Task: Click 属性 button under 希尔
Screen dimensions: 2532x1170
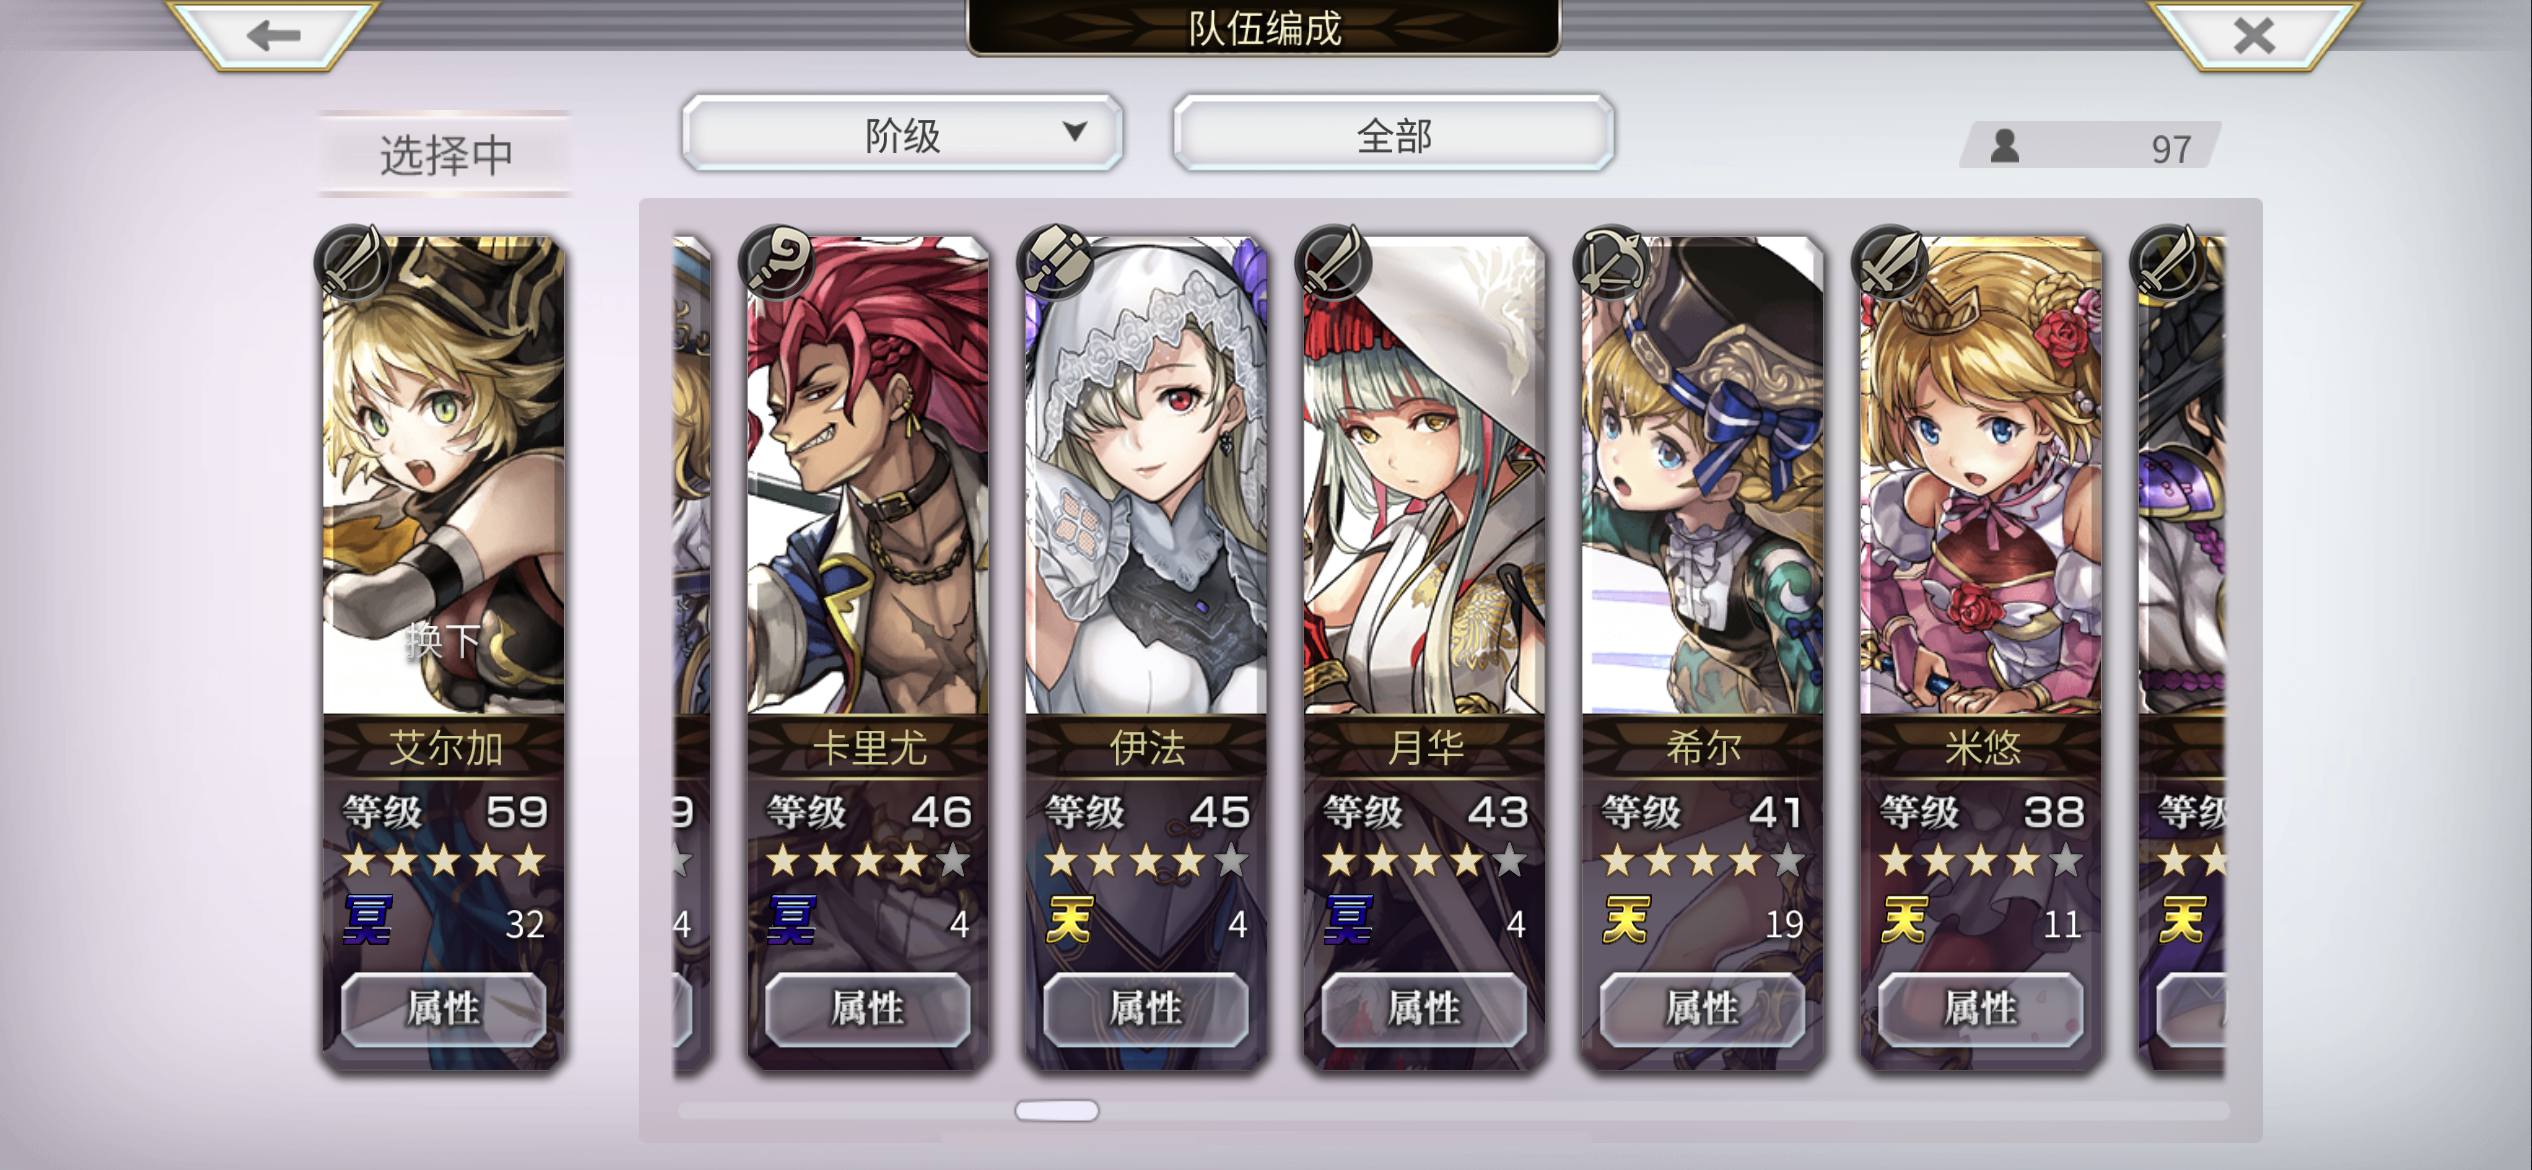Action: (1702, 1008)
